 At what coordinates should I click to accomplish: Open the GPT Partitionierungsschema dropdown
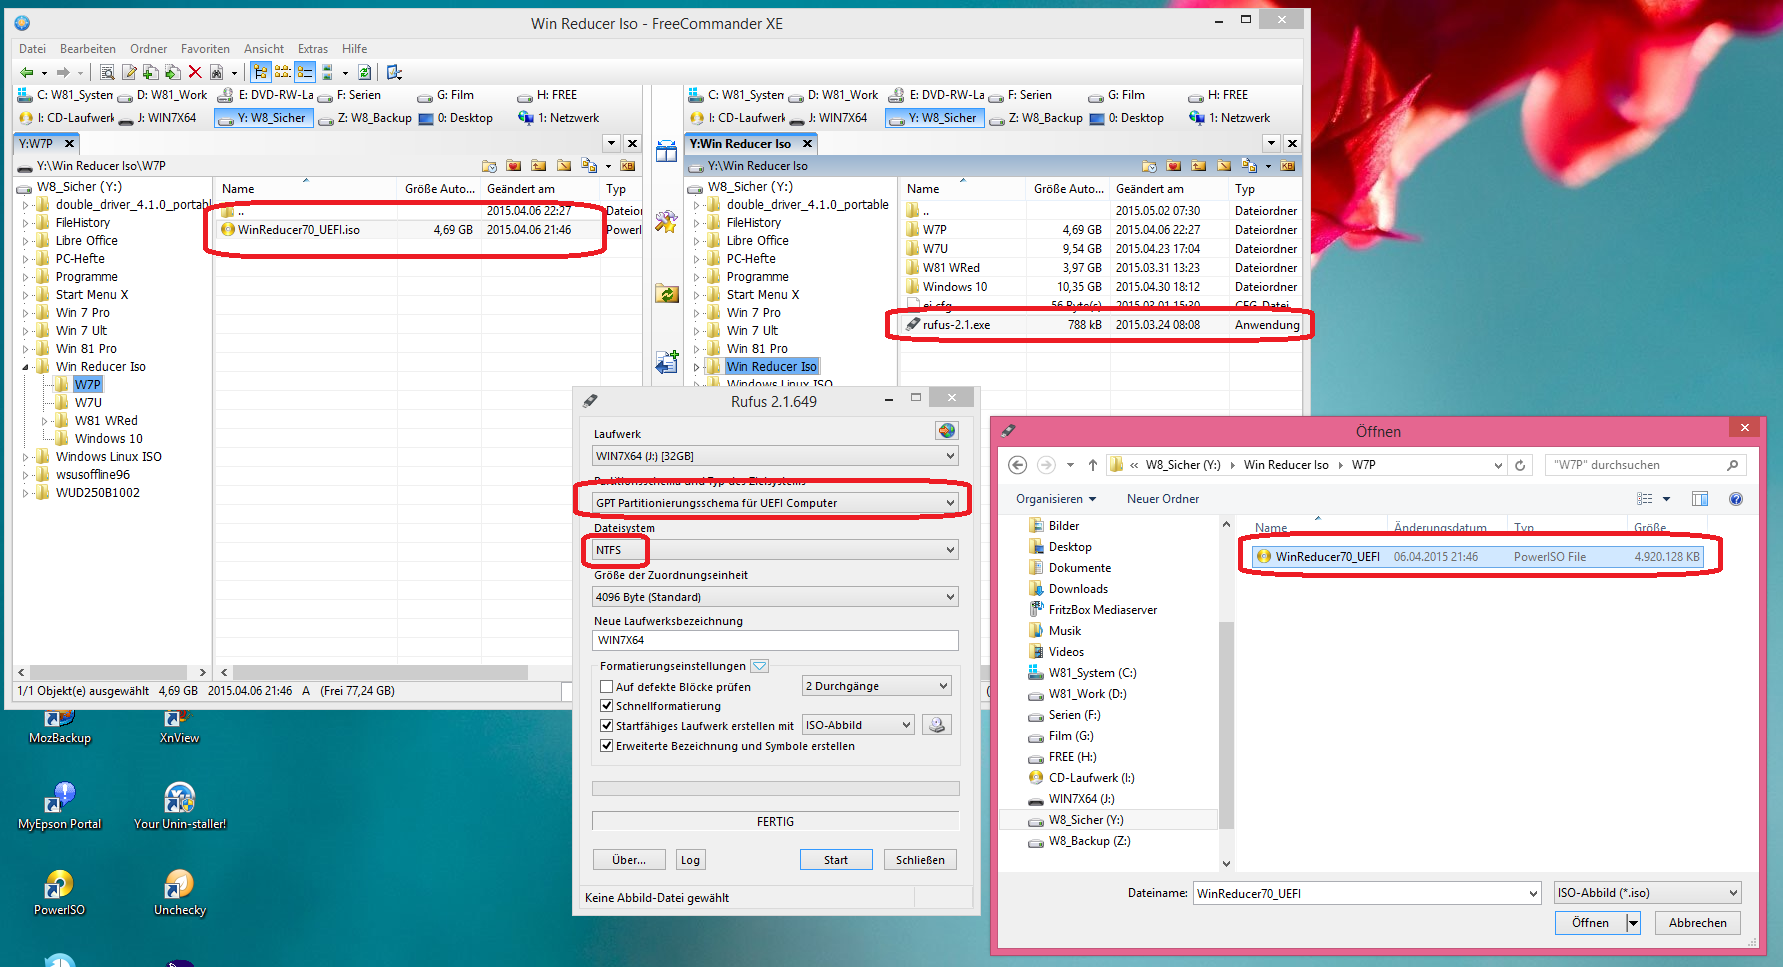(x=775, y=503)
